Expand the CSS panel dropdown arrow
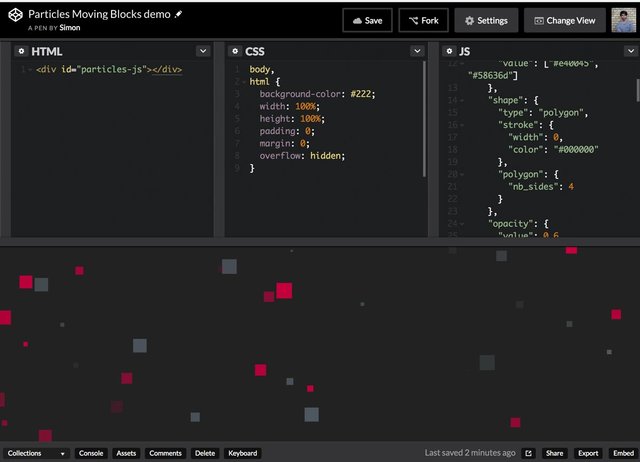This screenshot has width=640, height=462. [x=417, y=51]
